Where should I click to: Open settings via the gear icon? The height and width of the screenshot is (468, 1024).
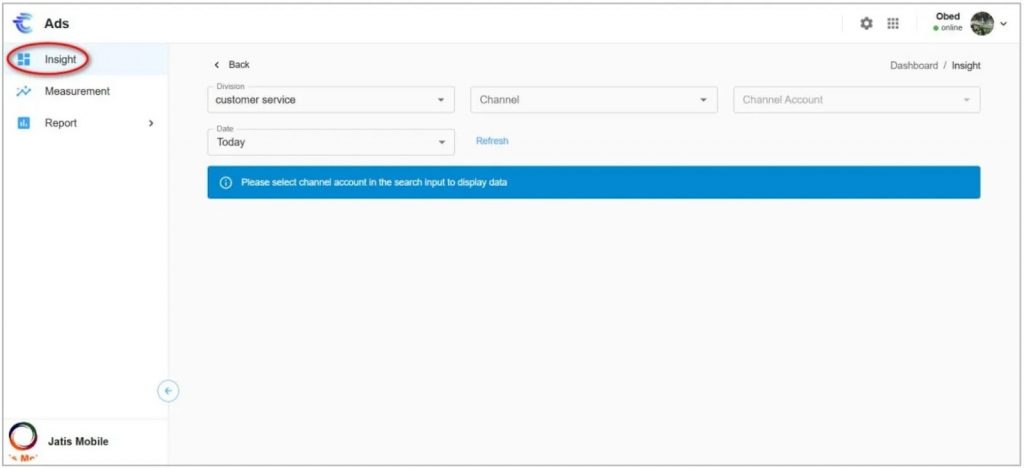867,23
